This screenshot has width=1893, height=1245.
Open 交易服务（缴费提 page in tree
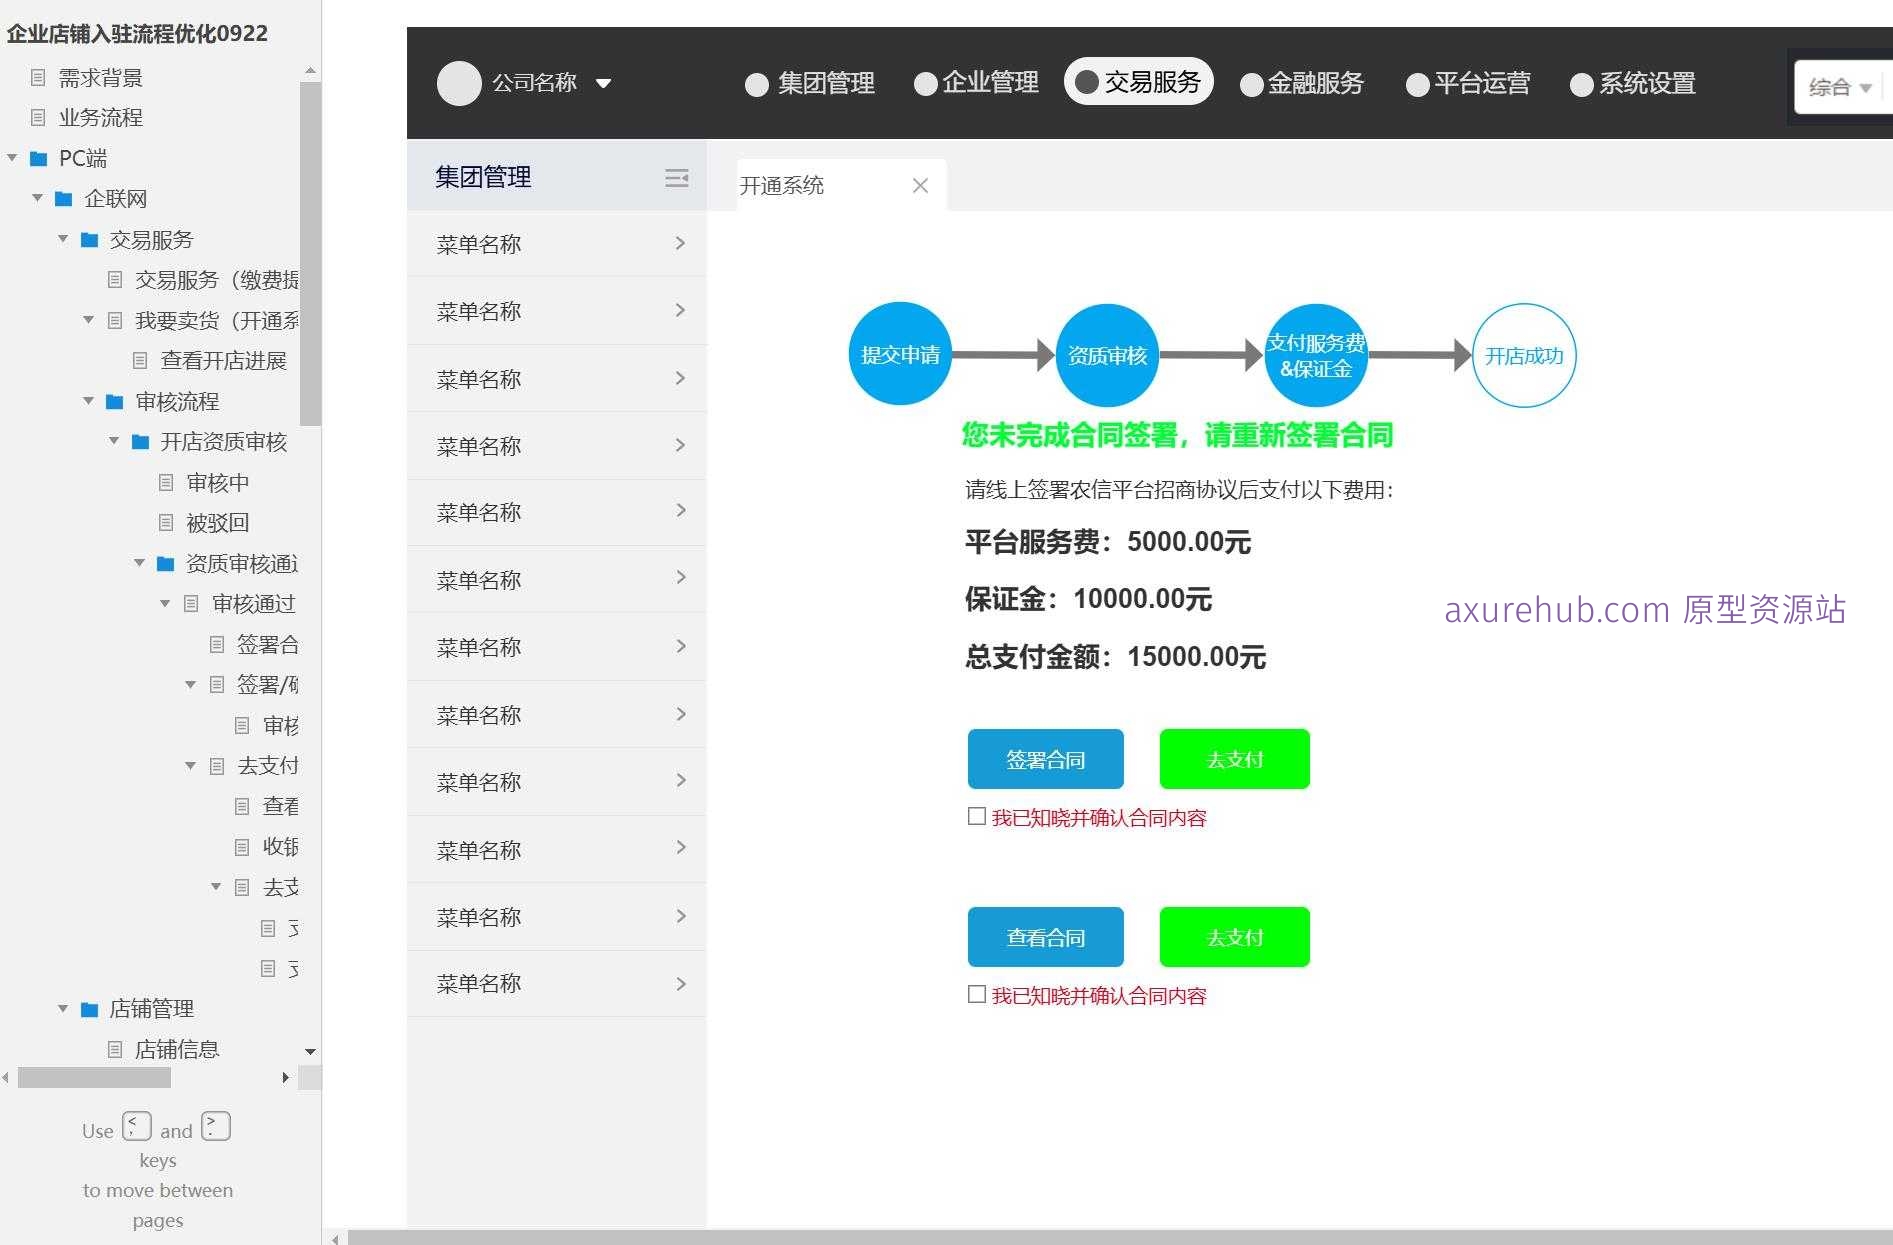217,280
